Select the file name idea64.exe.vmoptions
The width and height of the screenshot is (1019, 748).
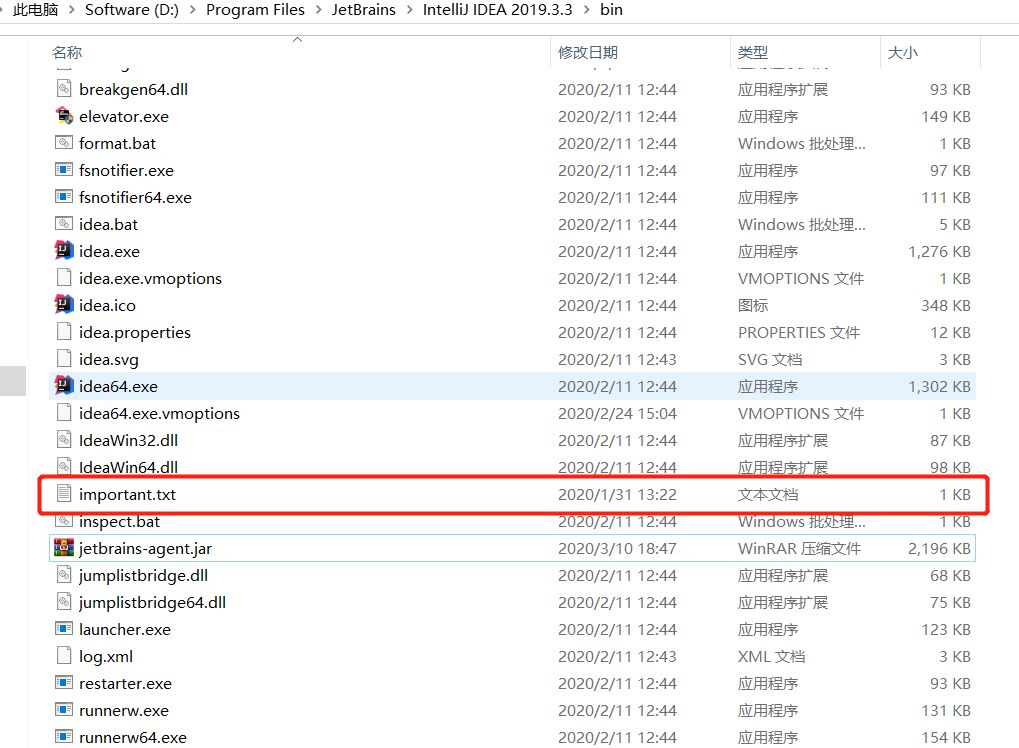(159, 413)
